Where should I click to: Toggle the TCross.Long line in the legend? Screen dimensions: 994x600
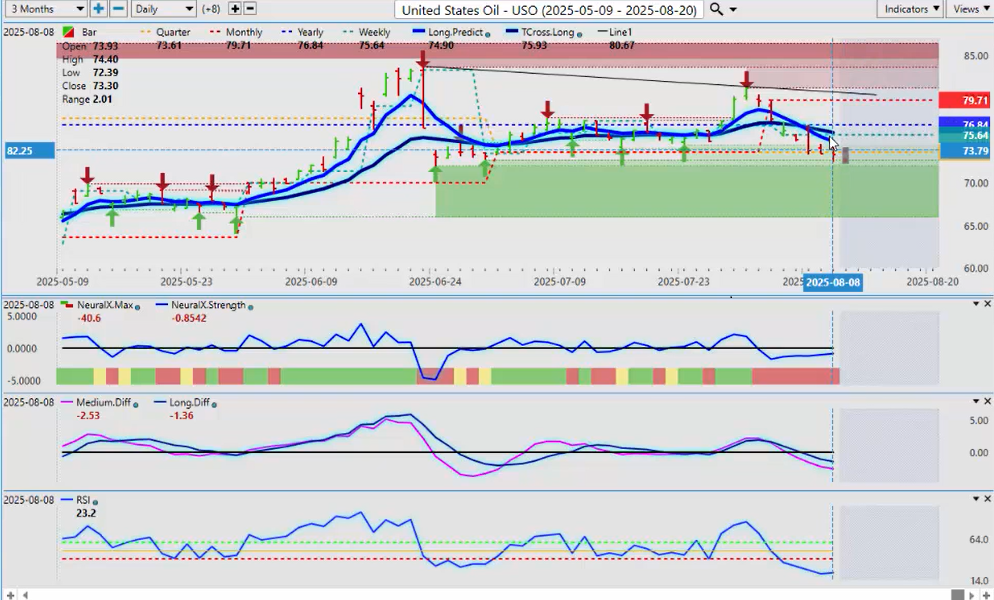545,32
